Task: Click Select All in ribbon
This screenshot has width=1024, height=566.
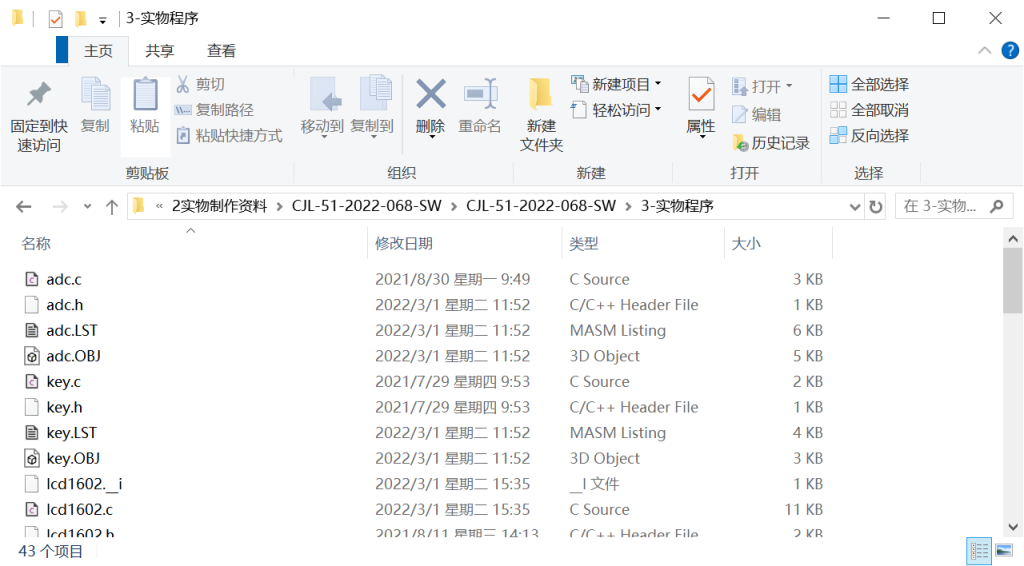Action: tap(869, 84)
